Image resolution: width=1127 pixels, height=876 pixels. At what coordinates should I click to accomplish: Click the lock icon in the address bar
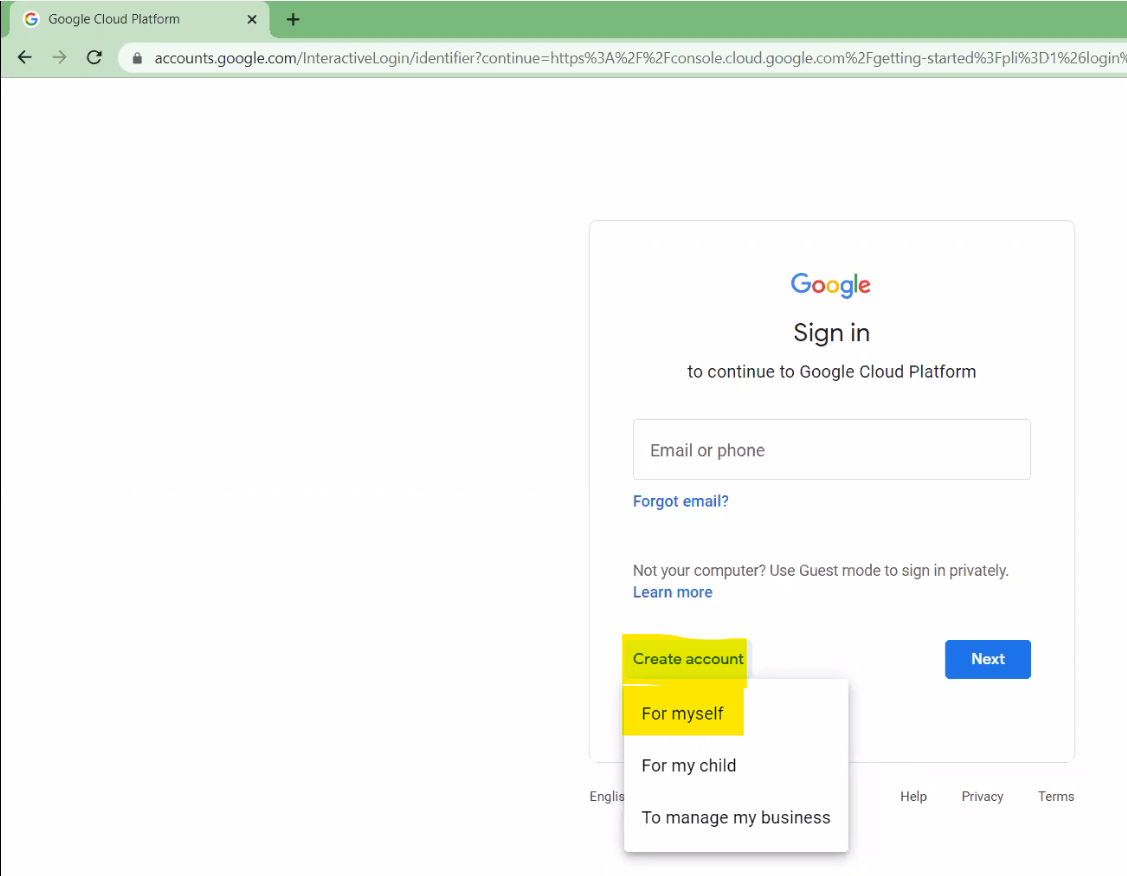coord(137,58)
